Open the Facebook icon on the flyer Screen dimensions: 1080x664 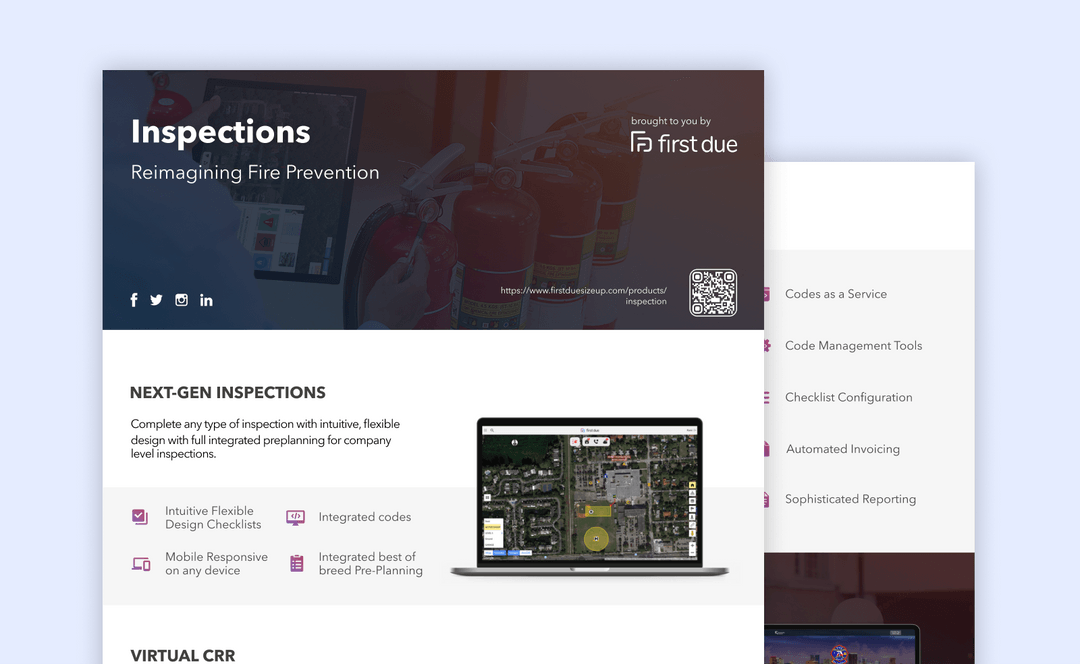133,299
